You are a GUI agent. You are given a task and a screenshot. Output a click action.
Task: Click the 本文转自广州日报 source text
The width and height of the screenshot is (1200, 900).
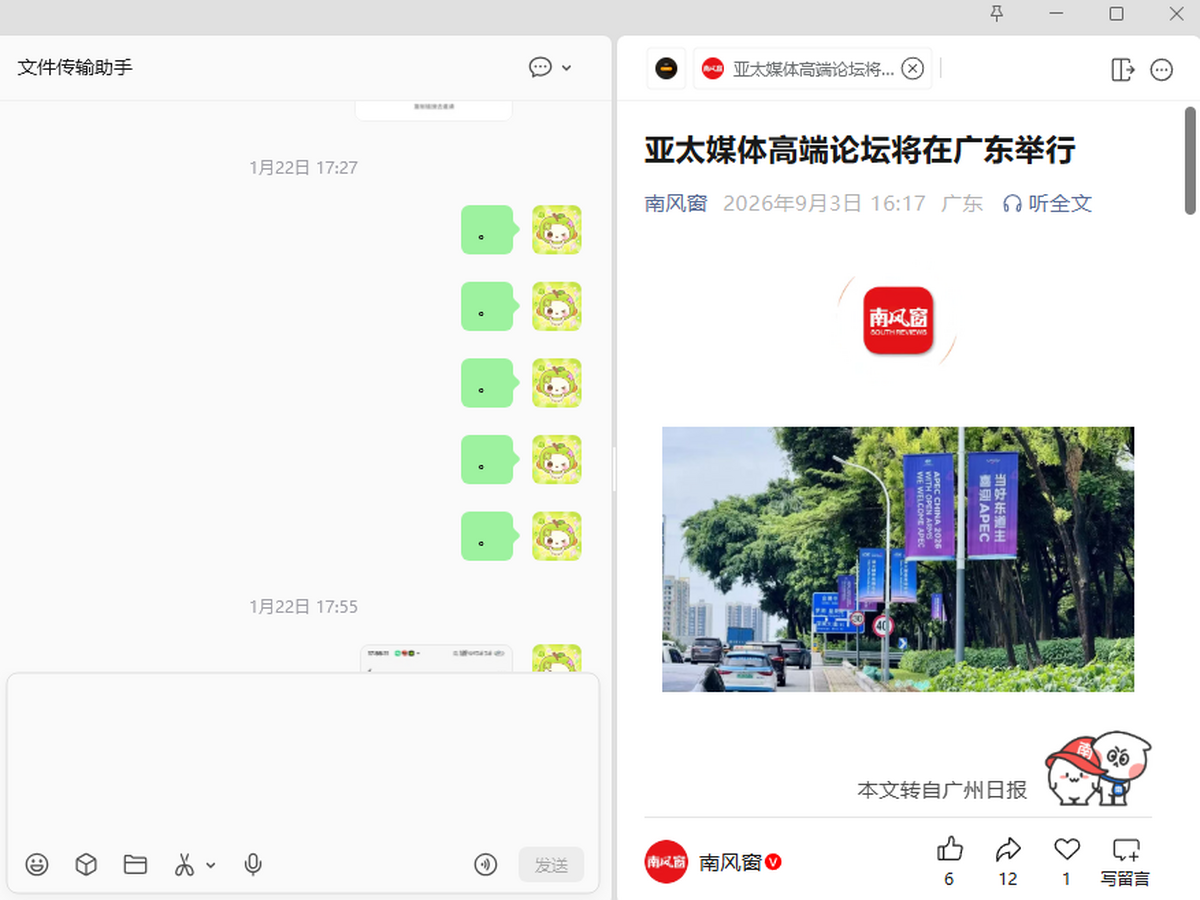click(x=942, y=790)
